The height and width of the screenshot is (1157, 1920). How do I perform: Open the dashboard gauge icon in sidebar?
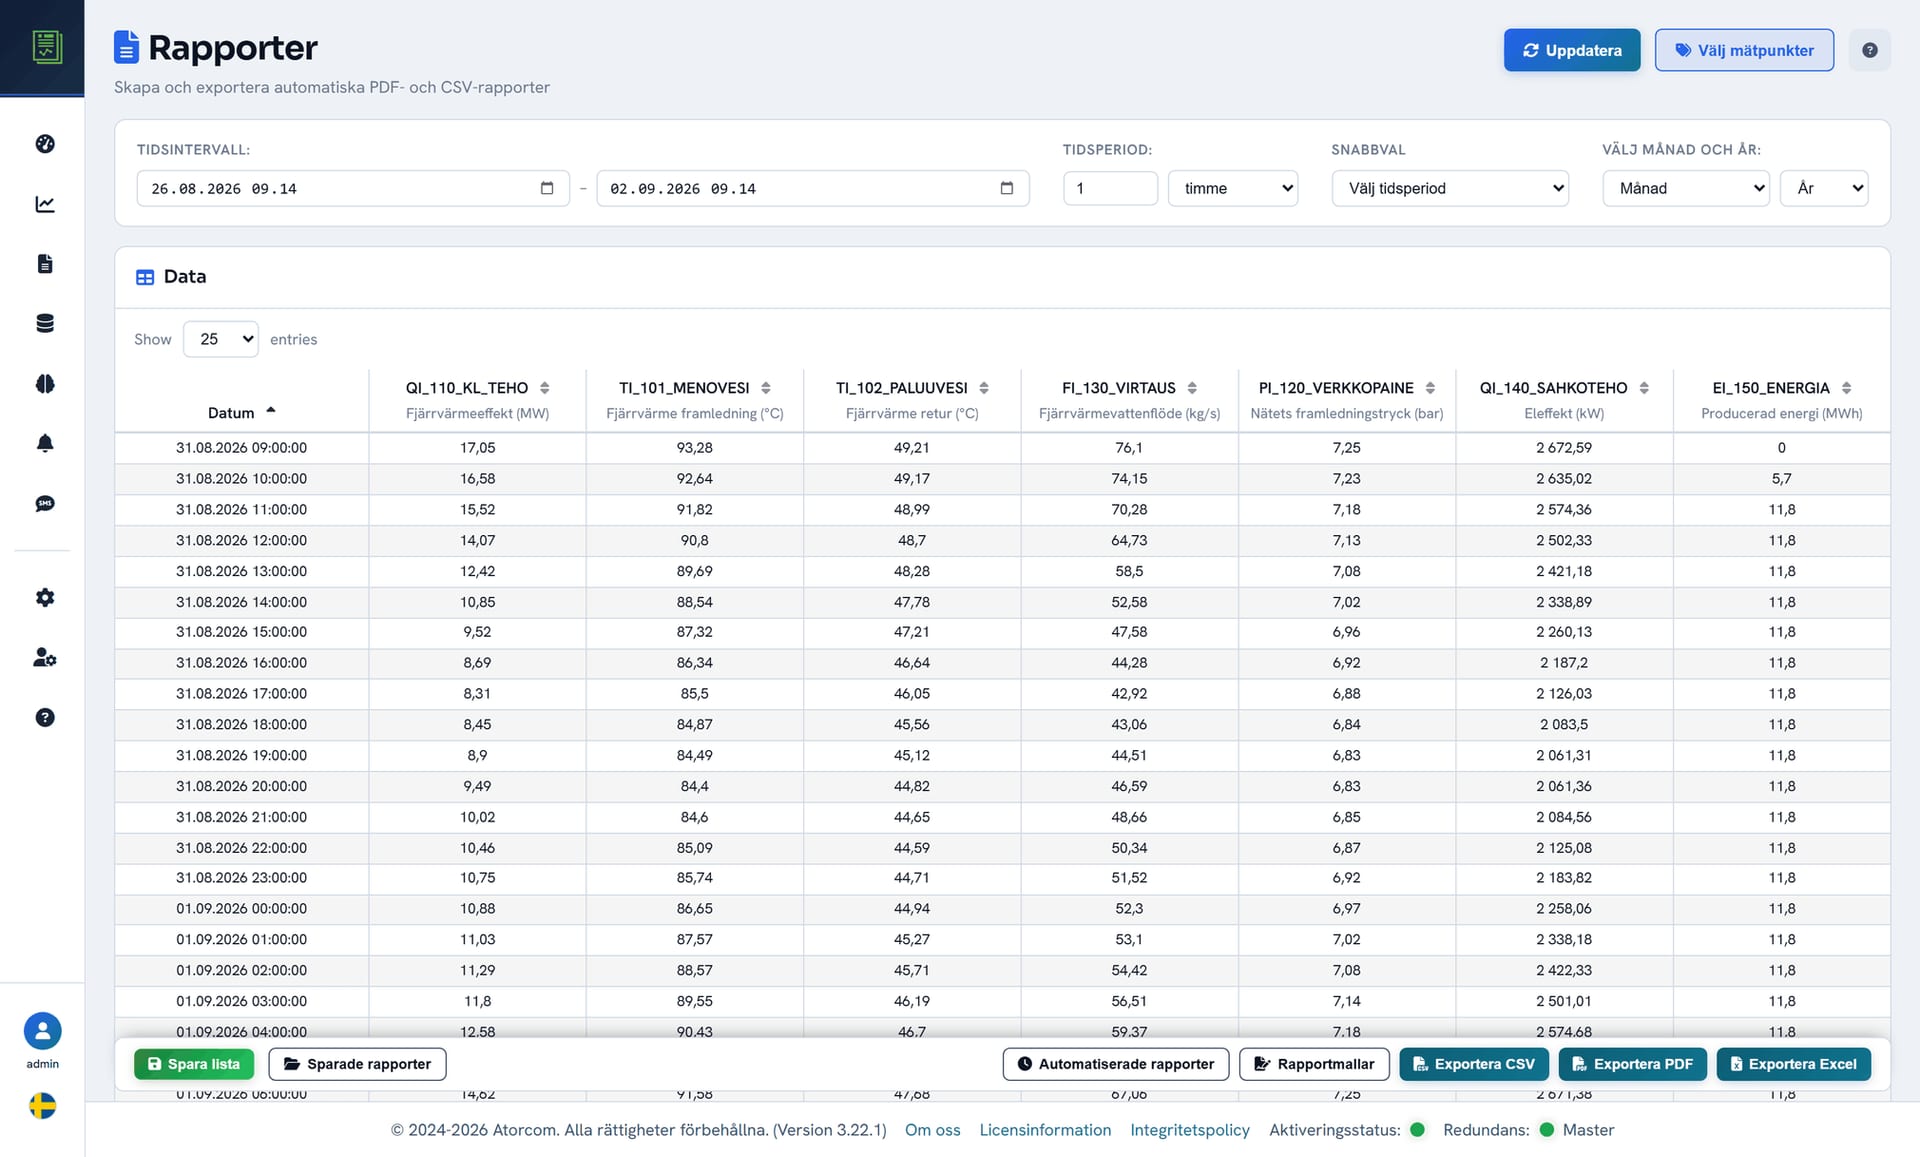pyautogui.click(x=45, y=144)
